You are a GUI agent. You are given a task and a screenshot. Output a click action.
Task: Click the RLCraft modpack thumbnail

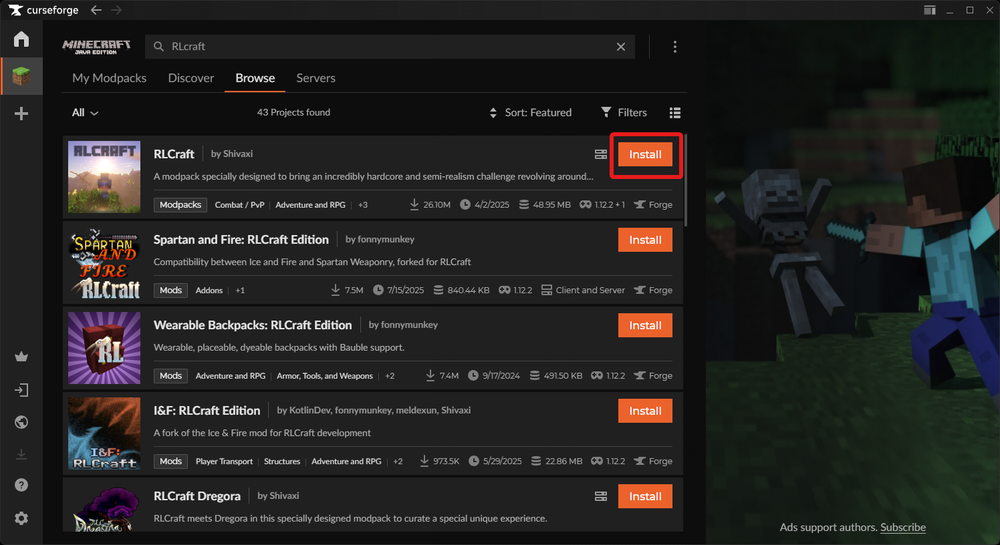pos(105,176)
